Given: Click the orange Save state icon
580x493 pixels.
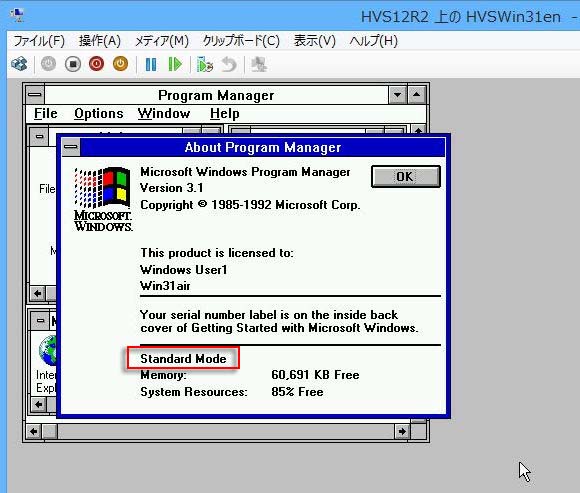Looking at the screenshot, I should pos(120,64).
